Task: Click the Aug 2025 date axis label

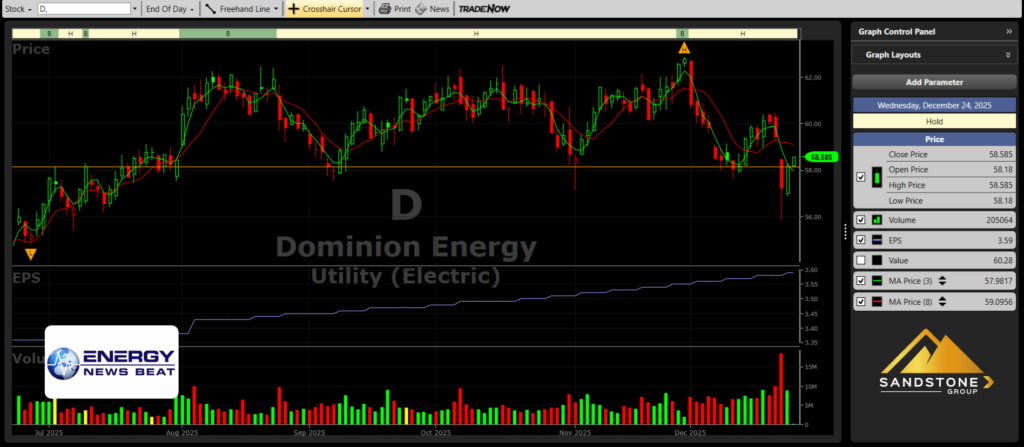Action: [x=182, y=433]
